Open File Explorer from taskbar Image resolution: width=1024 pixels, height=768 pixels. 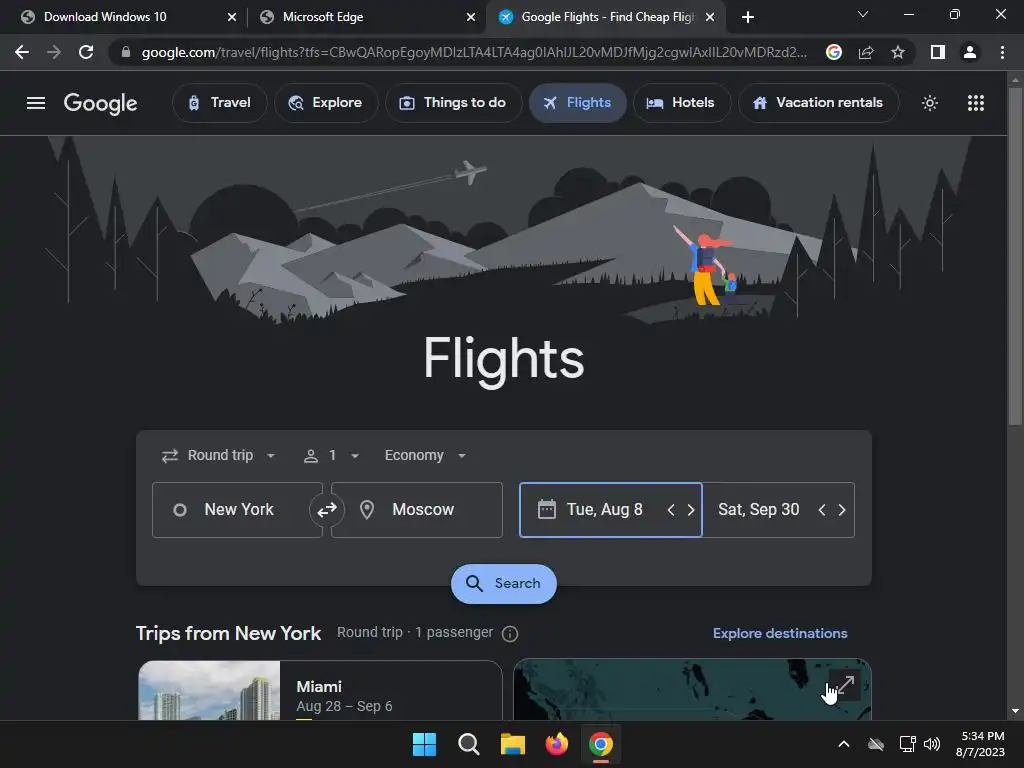[513, 744]
